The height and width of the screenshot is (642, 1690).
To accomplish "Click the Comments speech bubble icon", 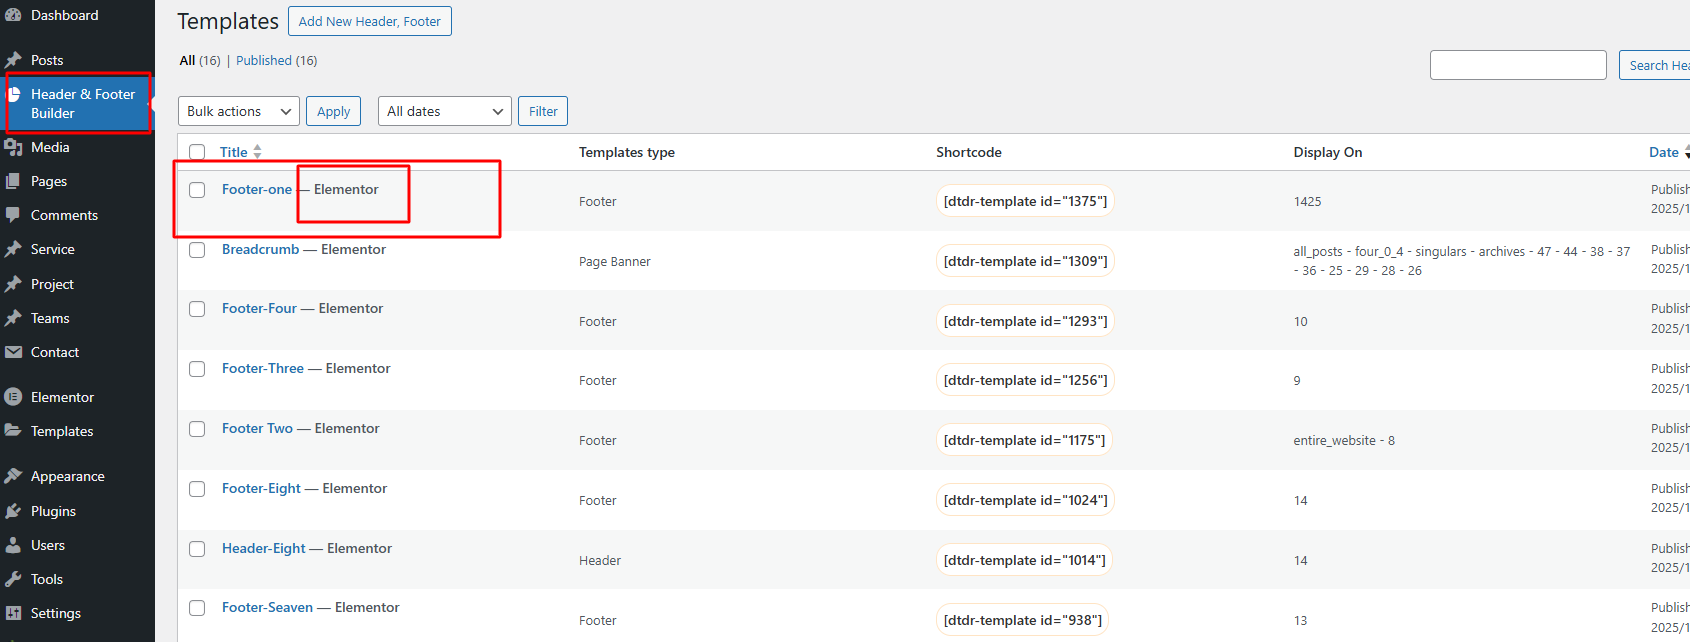I will click(x=13, y=215).
